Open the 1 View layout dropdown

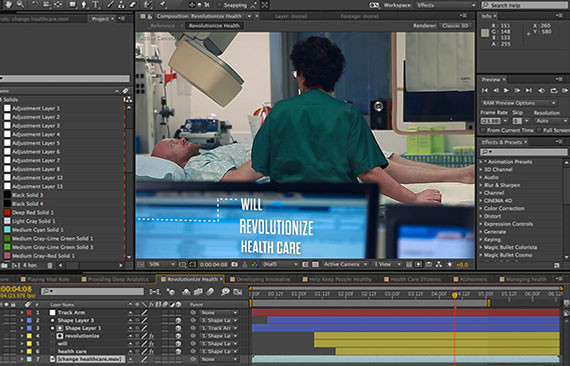[388, 264]
